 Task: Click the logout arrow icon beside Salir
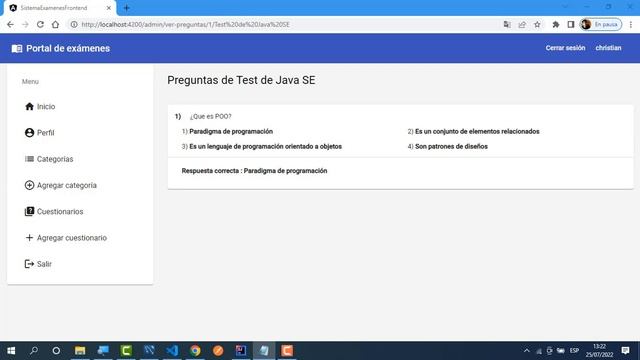pyautogui.click(x=29, y=264)
